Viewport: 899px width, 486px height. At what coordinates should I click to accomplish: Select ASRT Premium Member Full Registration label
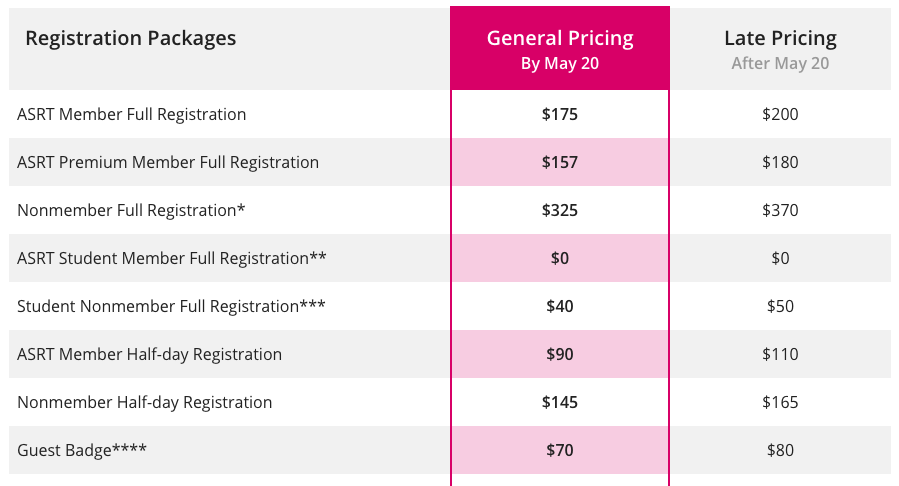pyautogui.click(x=168, y=162)
